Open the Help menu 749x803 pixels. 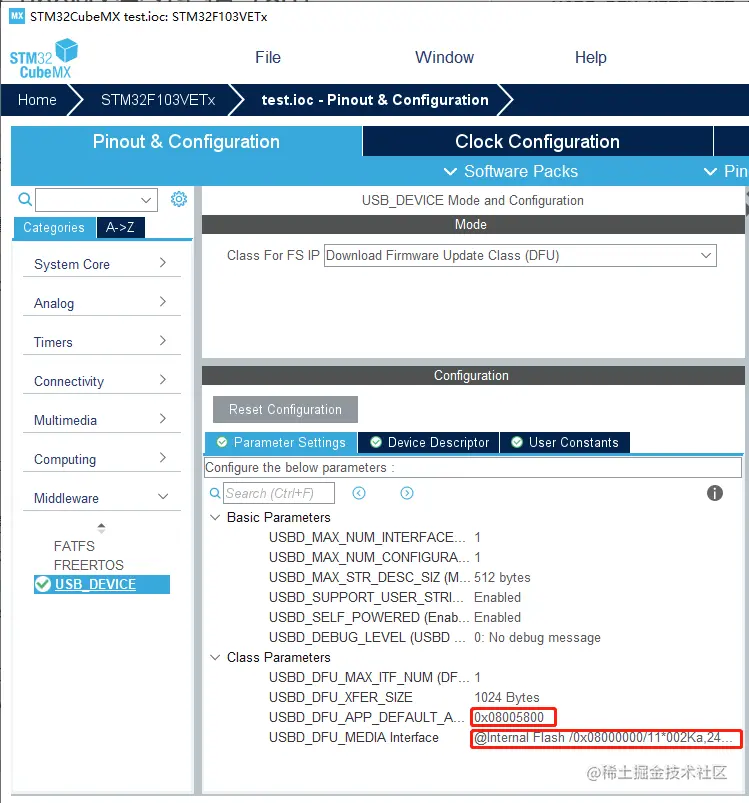point(590,57)
